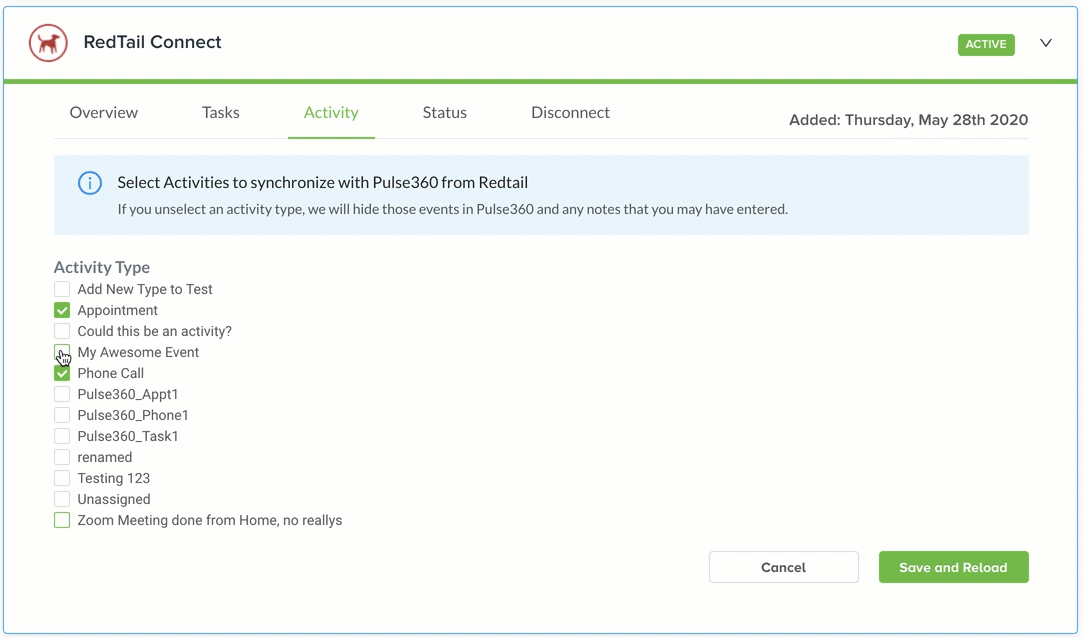Select the Testing 123 checkbox
The image size is (1084, 637).
click(62, 478)
